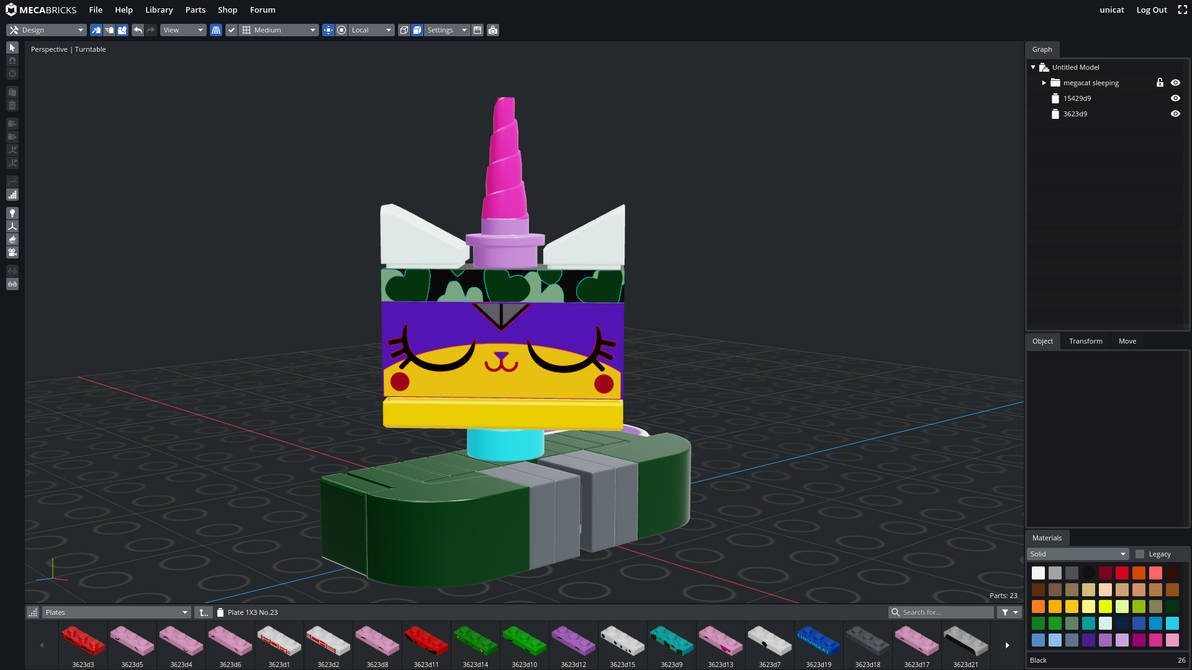
Task: Click the parent folder arrow icon beside Plates
Action: tap(203, 612)
